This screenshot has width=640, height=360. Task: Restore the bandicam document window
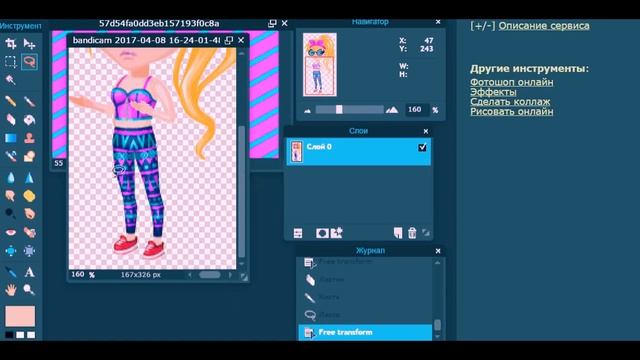[x=229, y=40]
